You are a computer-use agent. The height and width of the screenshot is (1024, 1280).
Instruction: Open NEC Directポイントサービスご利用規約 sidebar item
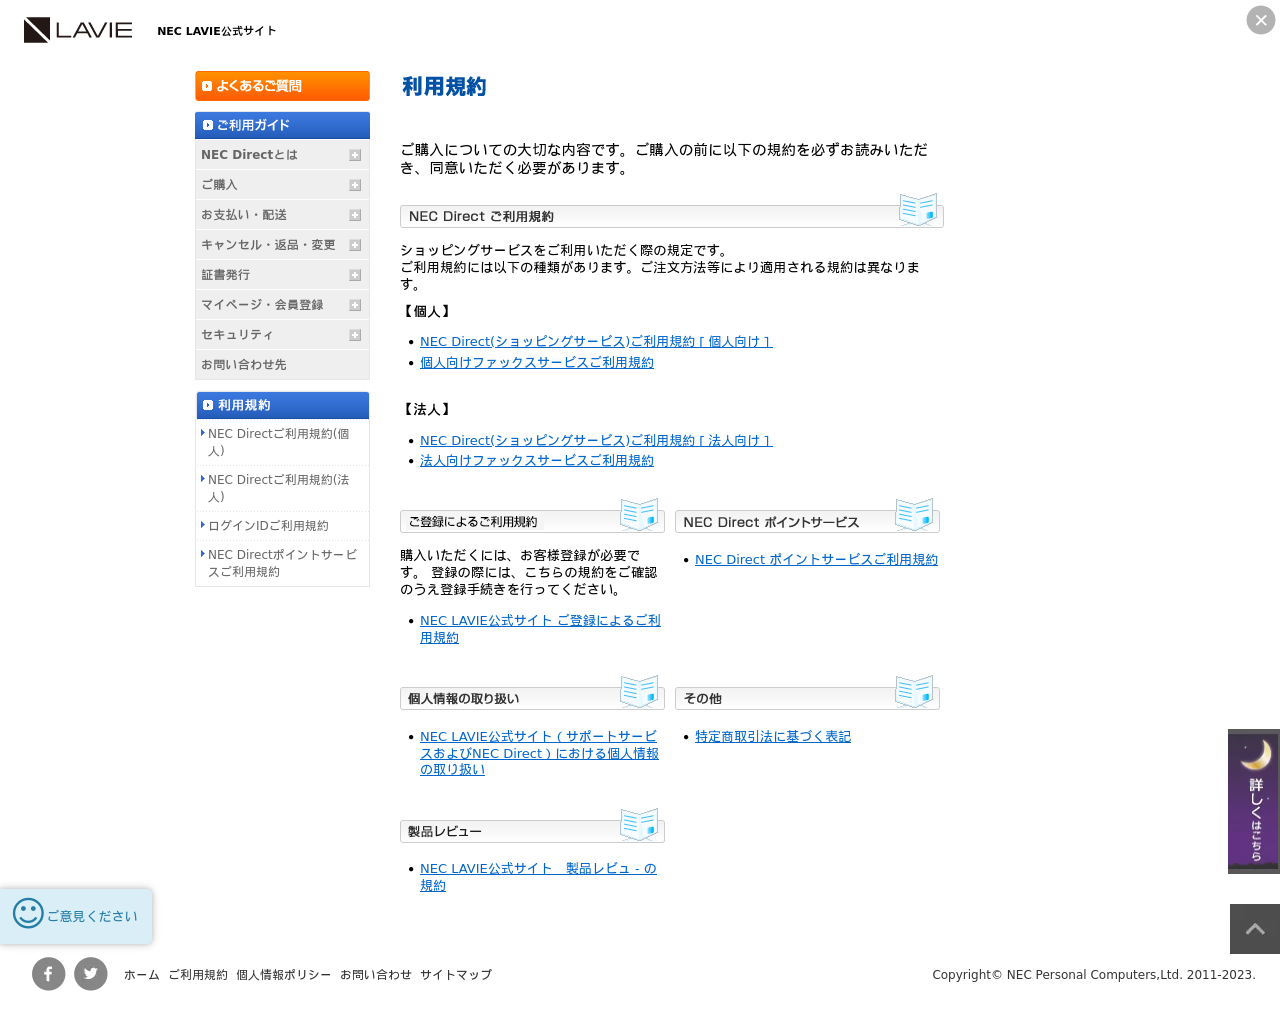point(282,563)
